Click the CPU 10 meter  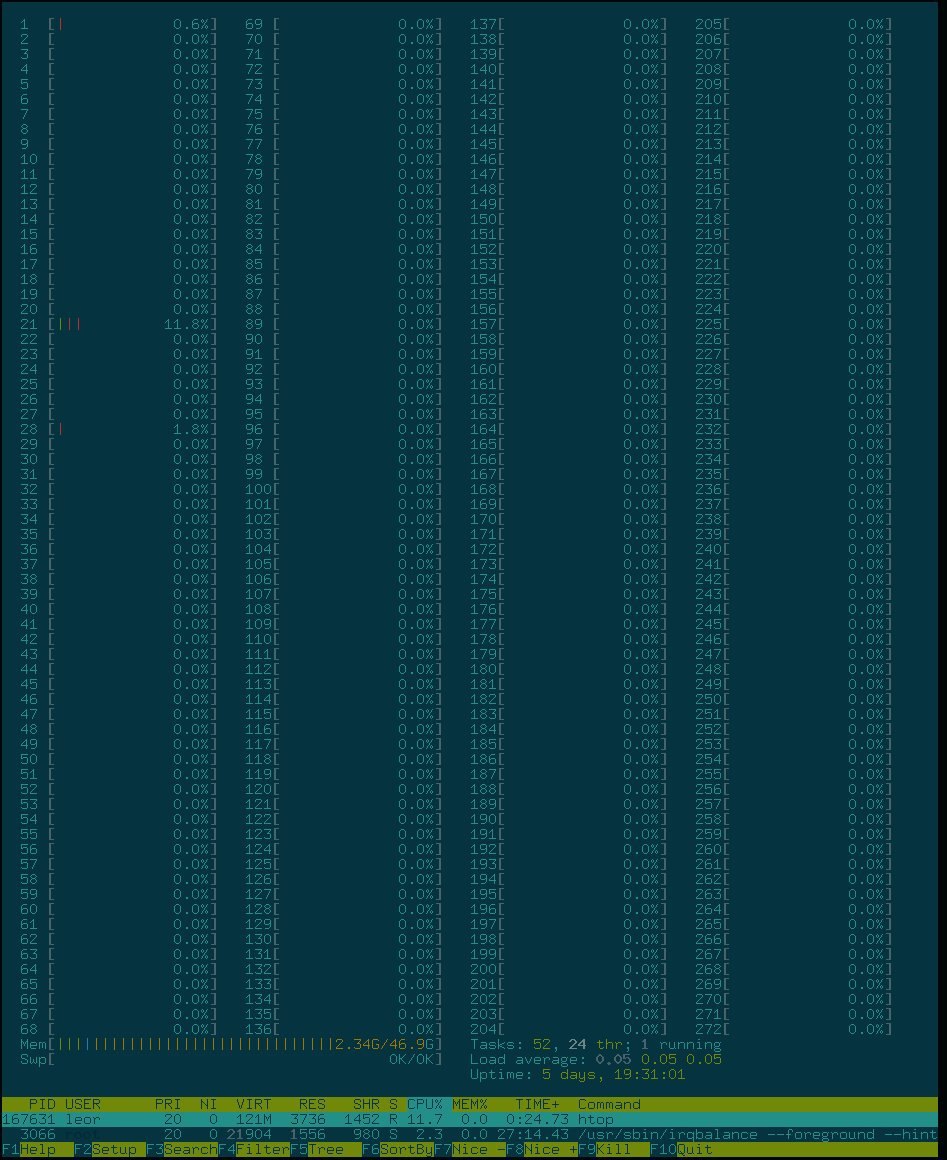pos(118,159)
